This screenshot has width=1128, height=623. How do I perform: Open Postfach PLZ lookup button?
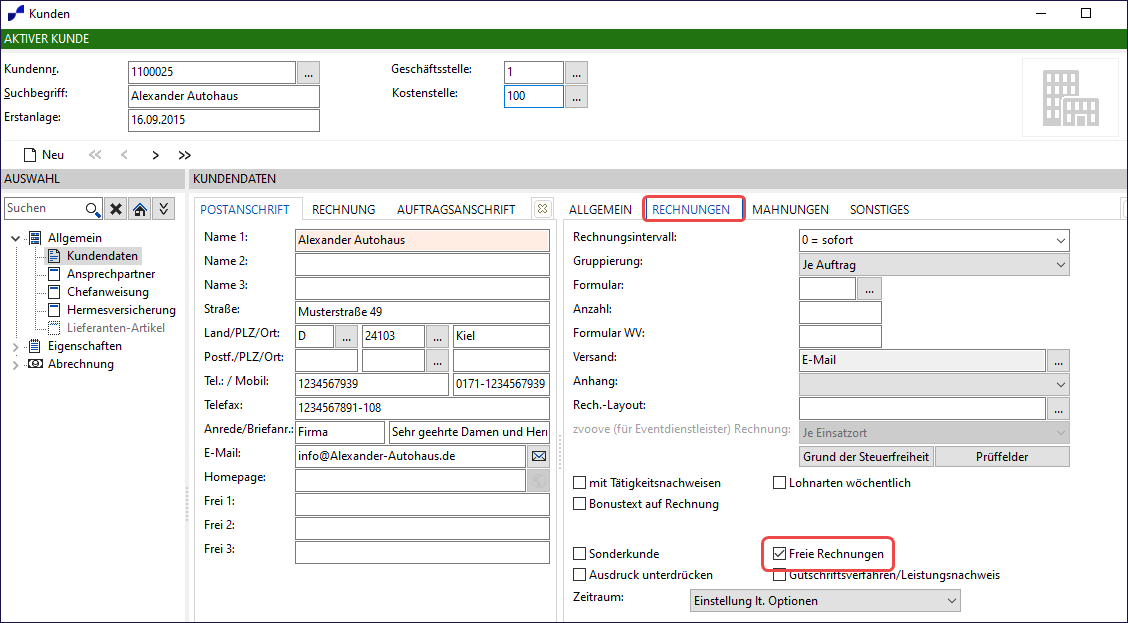click(x=437, y=360)
